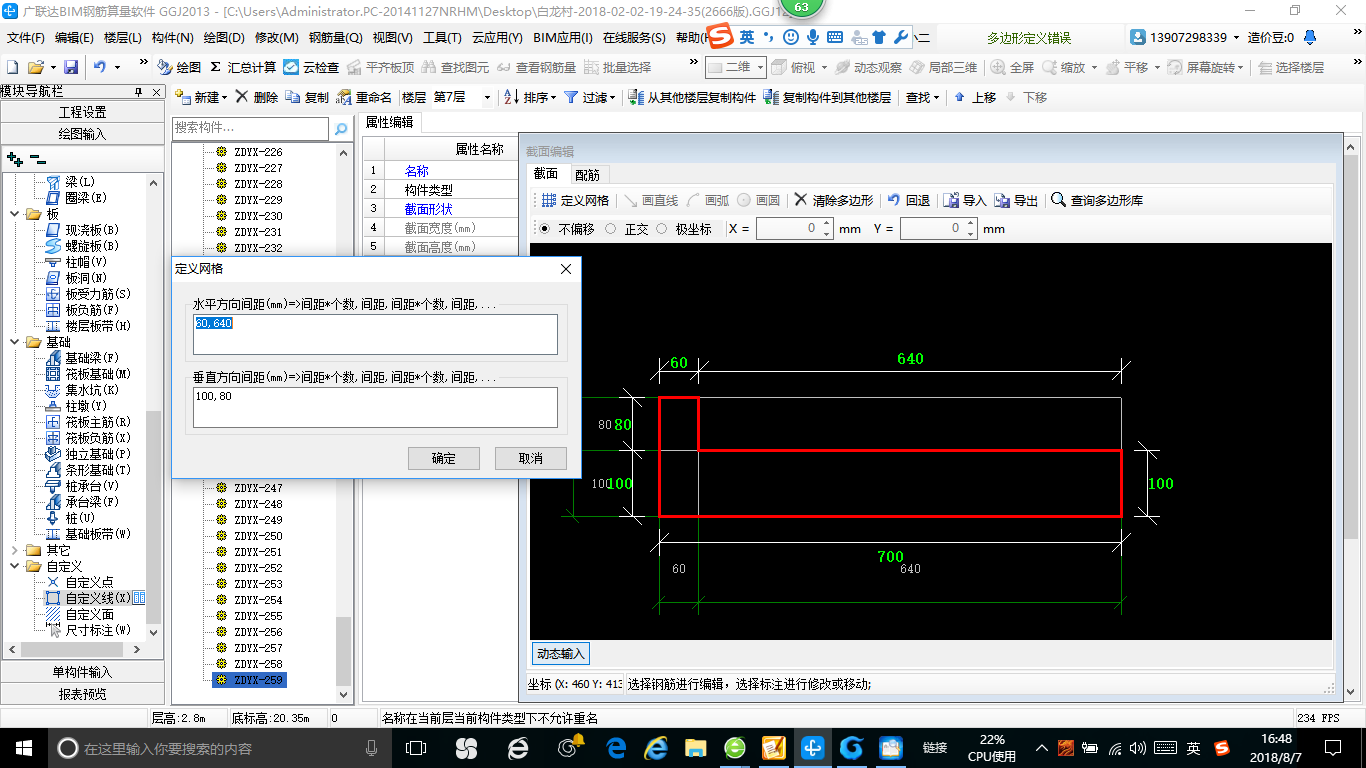Click 从其他楼层复制构件 copy from other floors
Image resolution: width=1366 pixels, height=768 pixels.
692,97
